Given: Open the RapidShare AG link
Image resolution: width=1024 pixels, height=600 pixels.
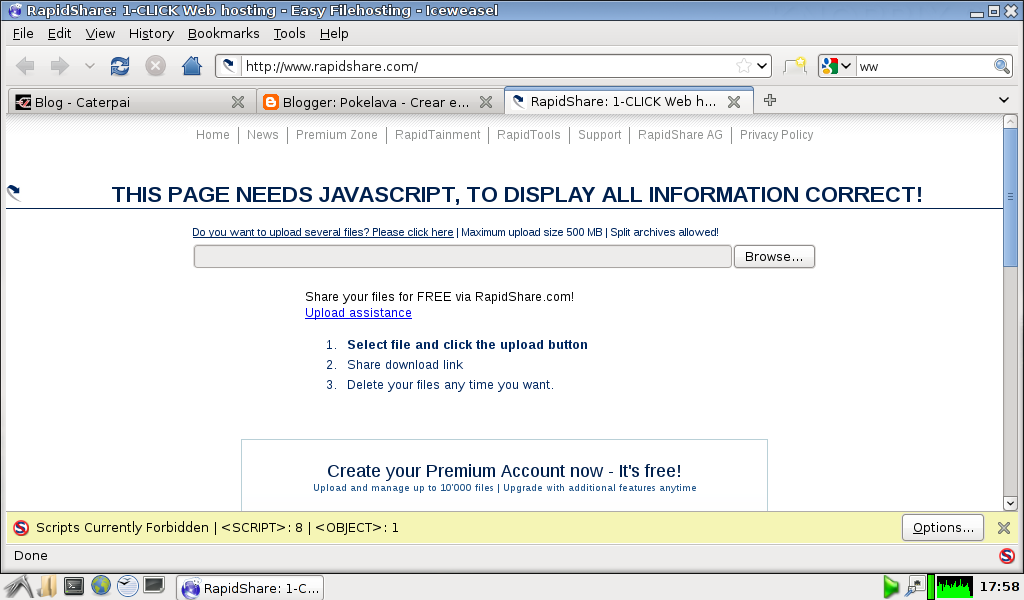Looking at the screenshot, I should (x=680, y=134).
